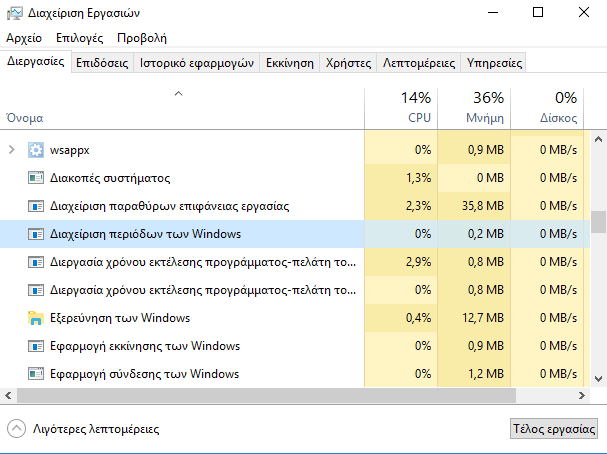The image size is (607, 454).
Task: Maximize the Task Manager window
Action: (x=538, y=12)
